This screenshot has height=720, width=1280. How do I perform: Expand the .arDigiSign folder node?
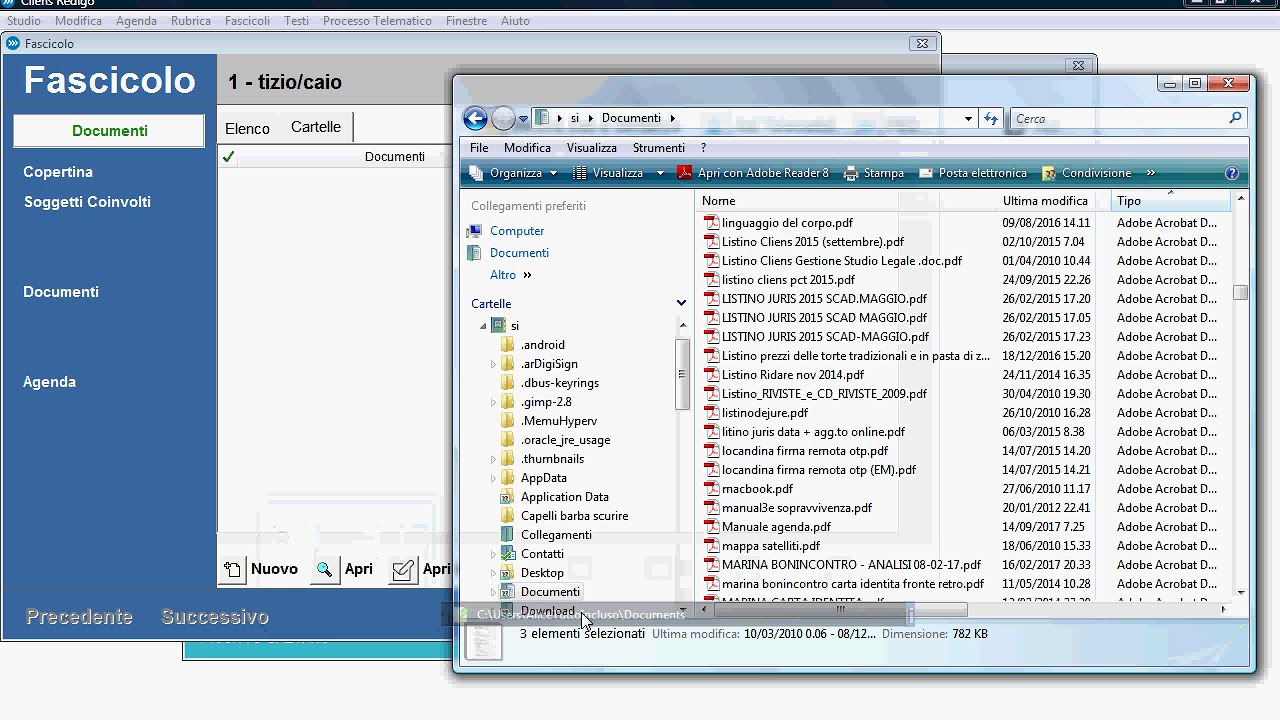493,364
